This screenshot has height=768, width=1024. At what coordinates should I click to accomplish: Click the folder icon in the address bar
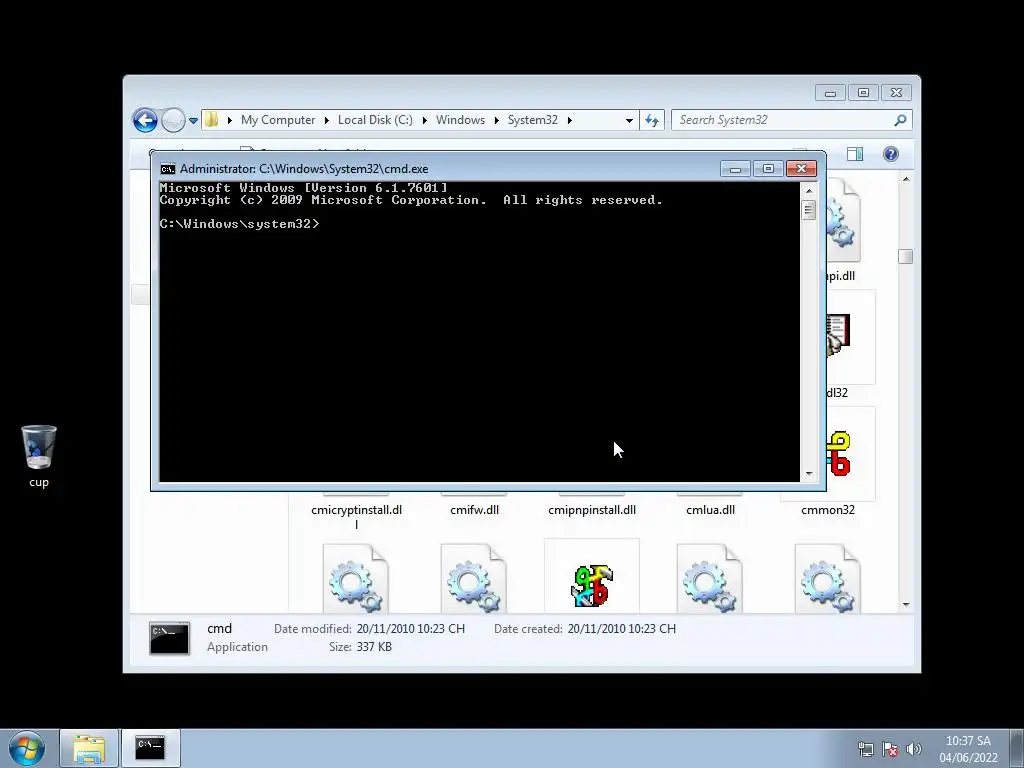point(212,120)
